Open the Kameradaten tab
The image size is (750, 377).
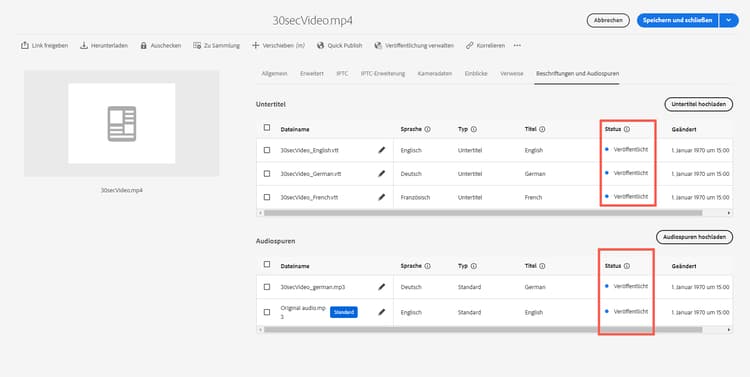[x=434, y=74]
